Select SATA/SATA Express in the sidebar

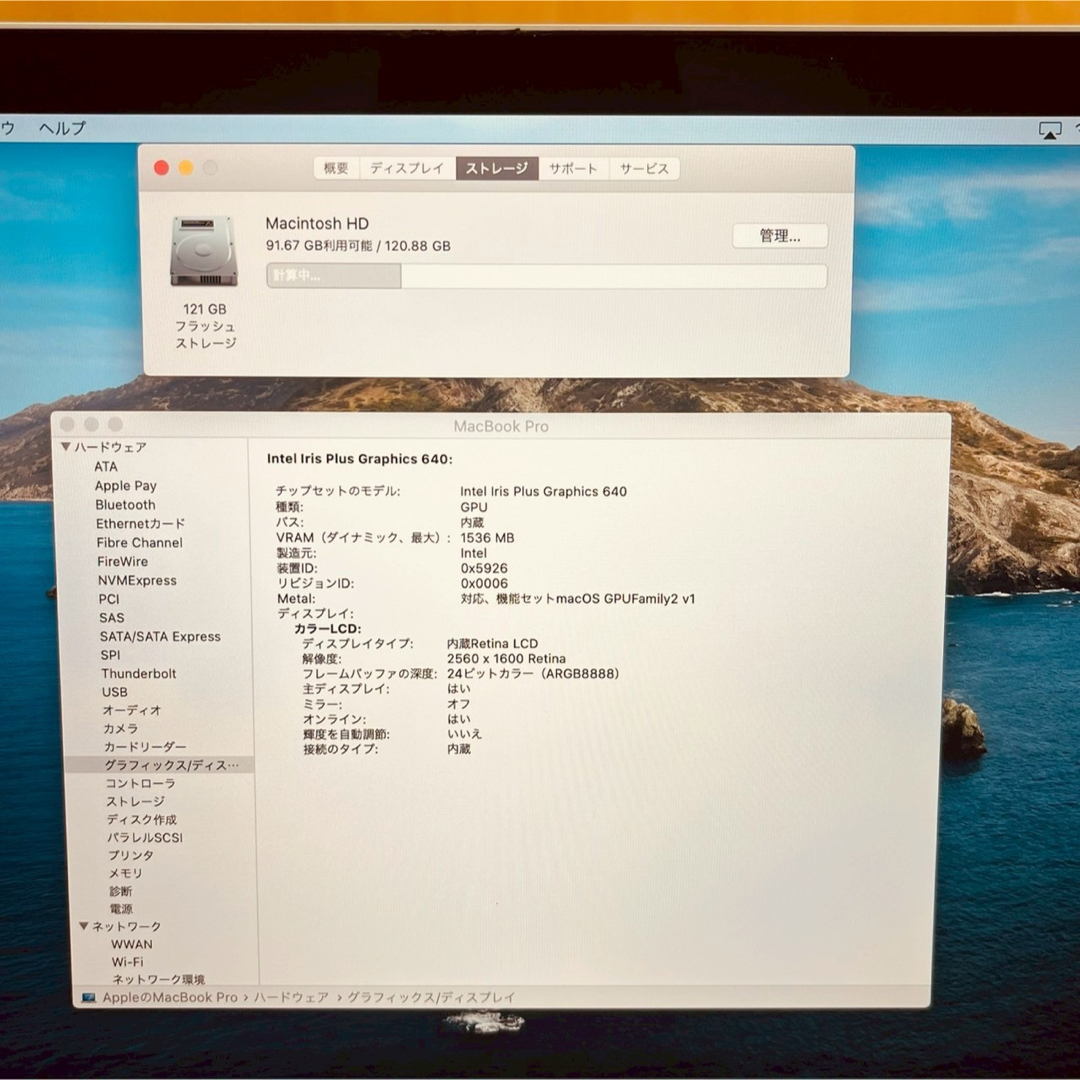pyautogui.click(x=160, y=636)
